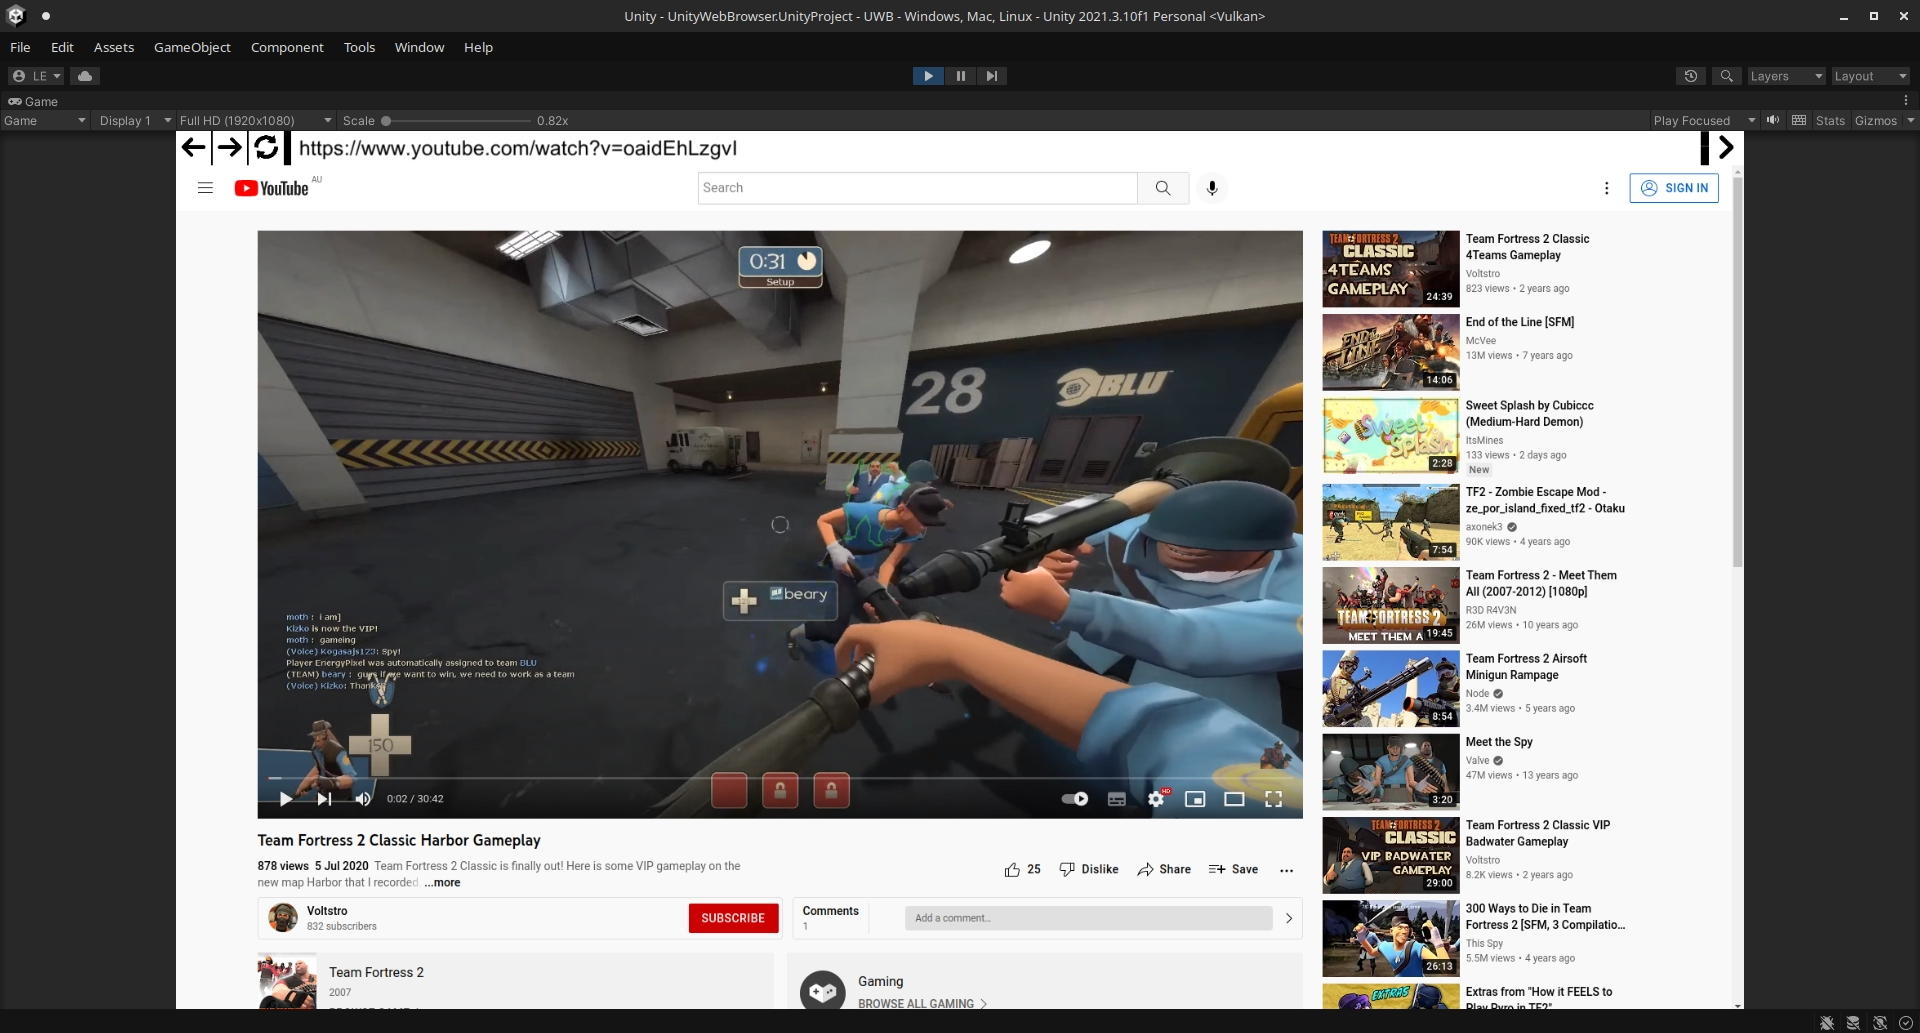Click BROWSE ALL GAMING link

(x=922, y=1003)
